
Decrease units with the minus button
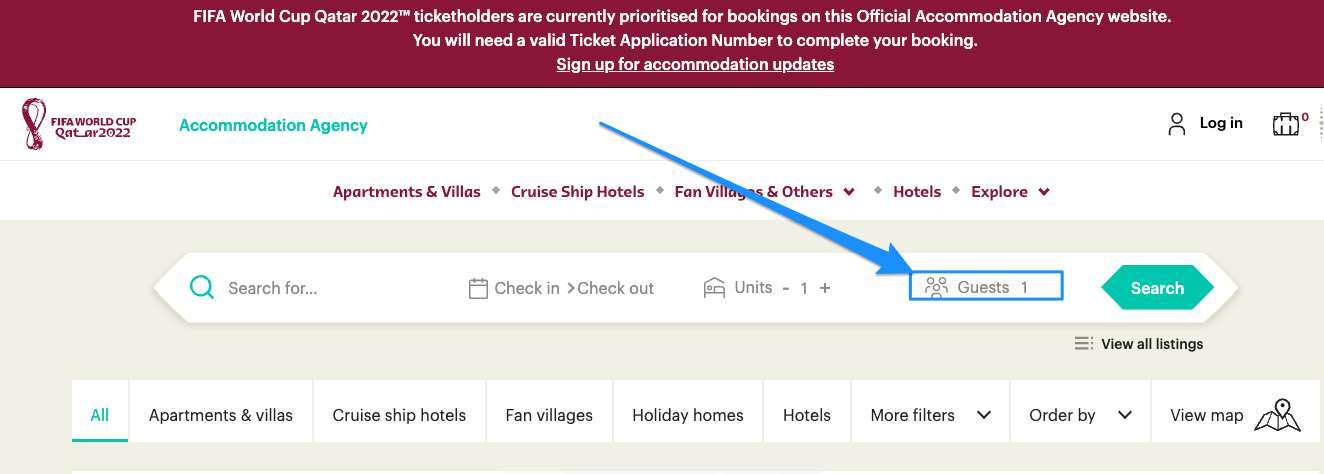tap(786, 288)
